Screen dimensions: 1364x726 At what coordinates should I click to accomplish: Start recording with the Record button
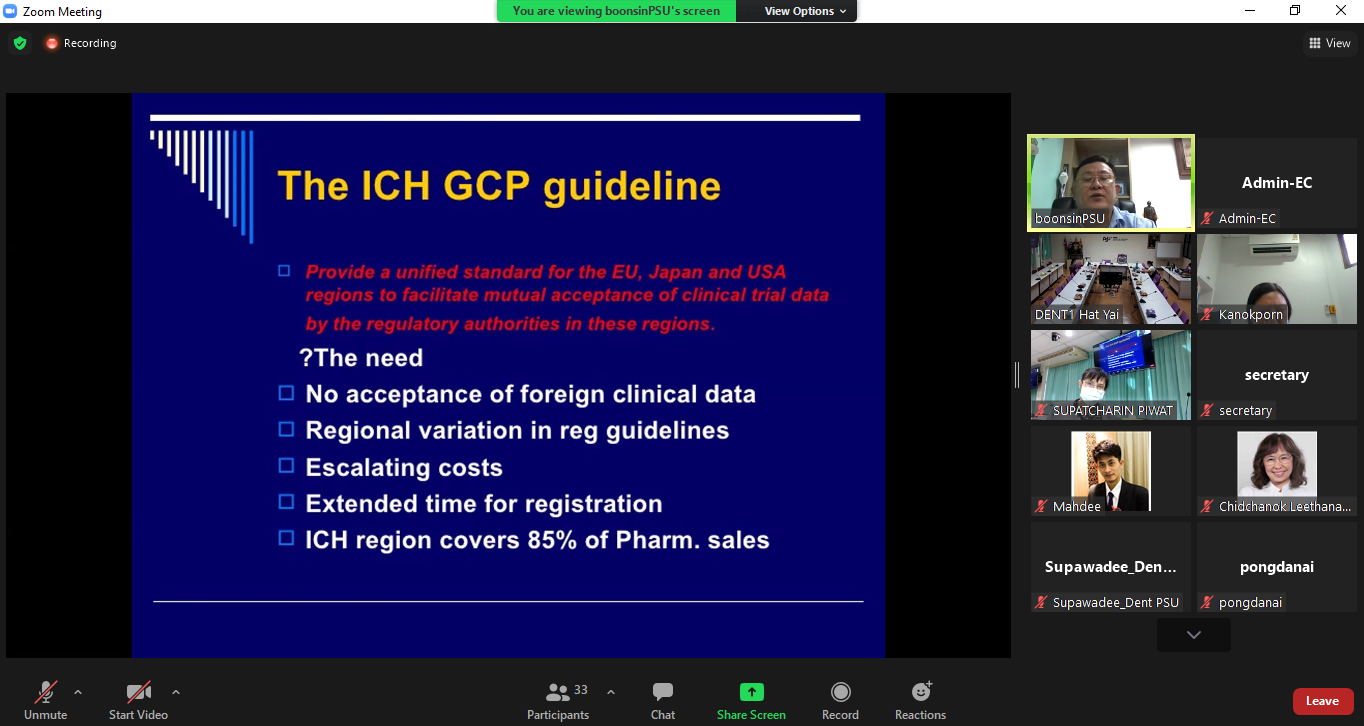841,700
